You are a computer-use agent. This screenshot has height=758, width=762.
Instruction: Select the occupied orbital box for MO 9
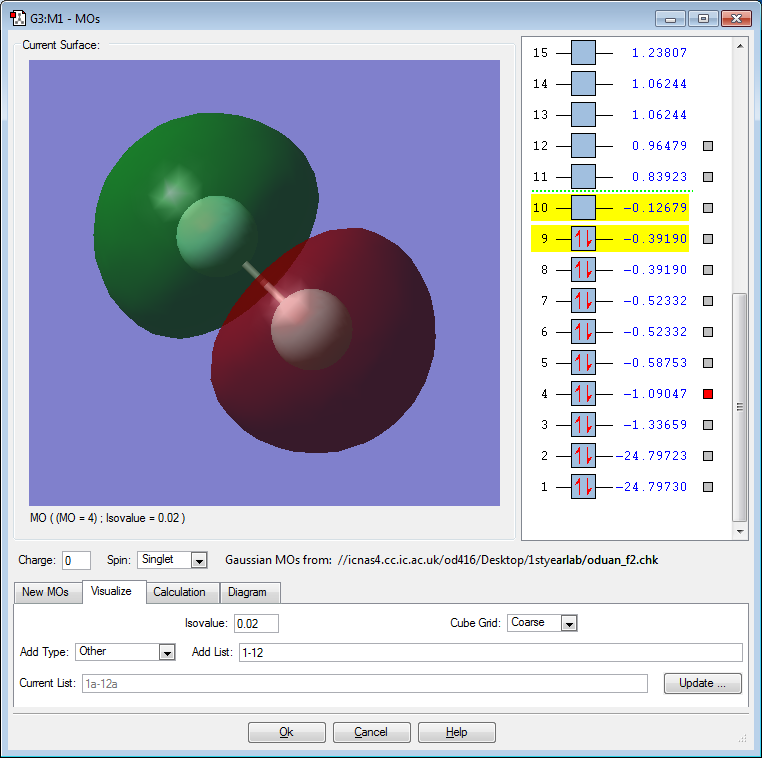pos(583,239)
